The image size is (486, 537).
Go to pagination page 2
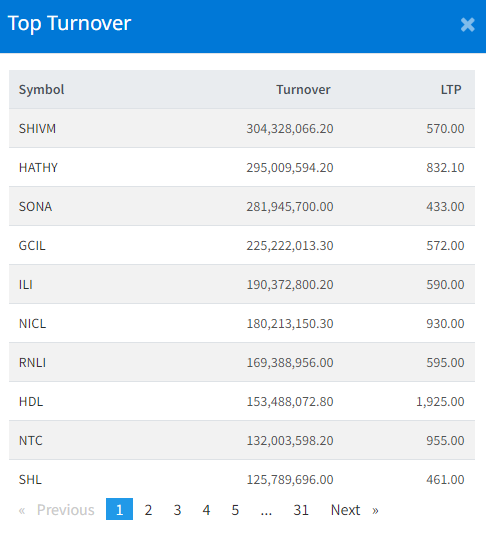[148, 510]
